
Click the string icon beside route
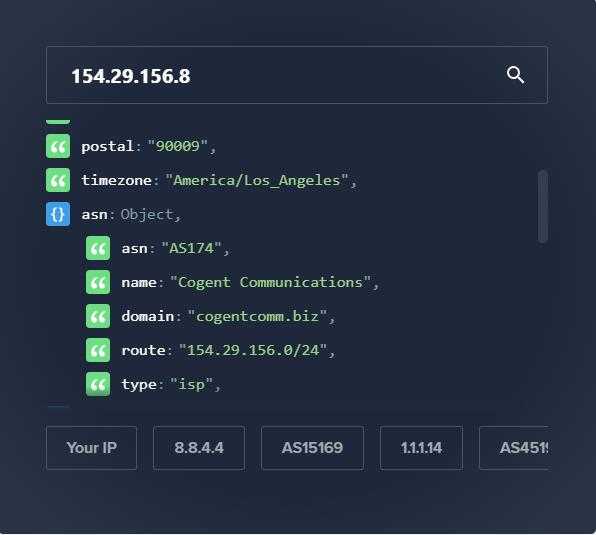(98, 350)
